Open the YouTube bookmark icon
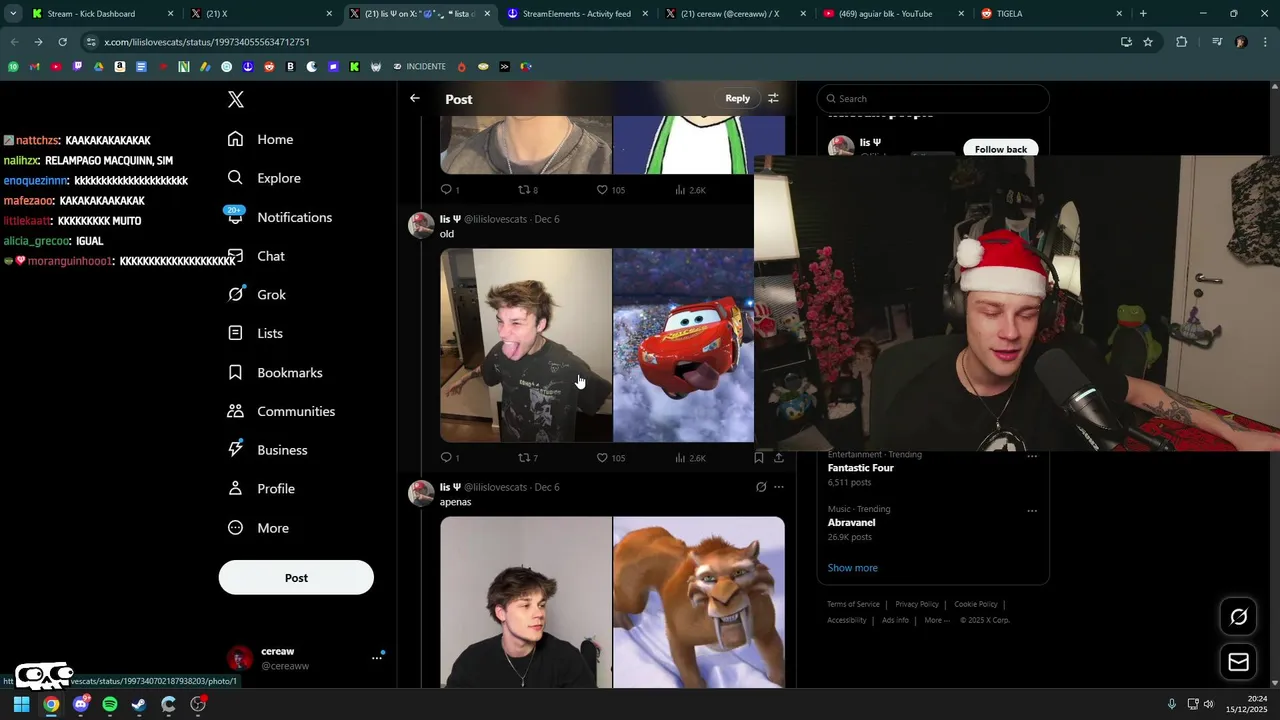Screen dimensions: 1280x720 [56, 67]
